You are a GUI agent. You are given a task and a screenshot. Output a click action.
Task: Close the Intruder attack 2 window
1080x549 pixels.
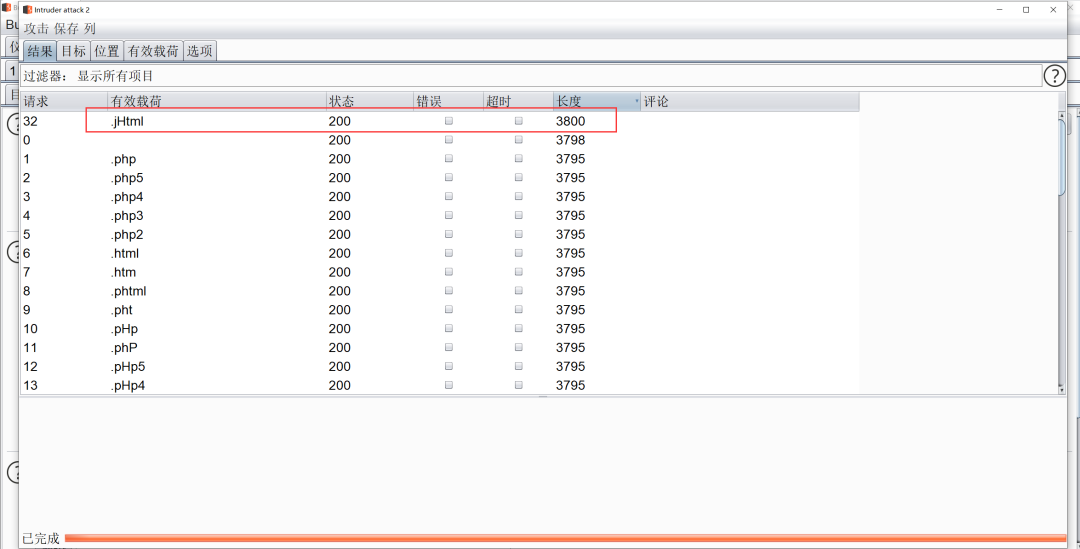[x=1054, y=9]
